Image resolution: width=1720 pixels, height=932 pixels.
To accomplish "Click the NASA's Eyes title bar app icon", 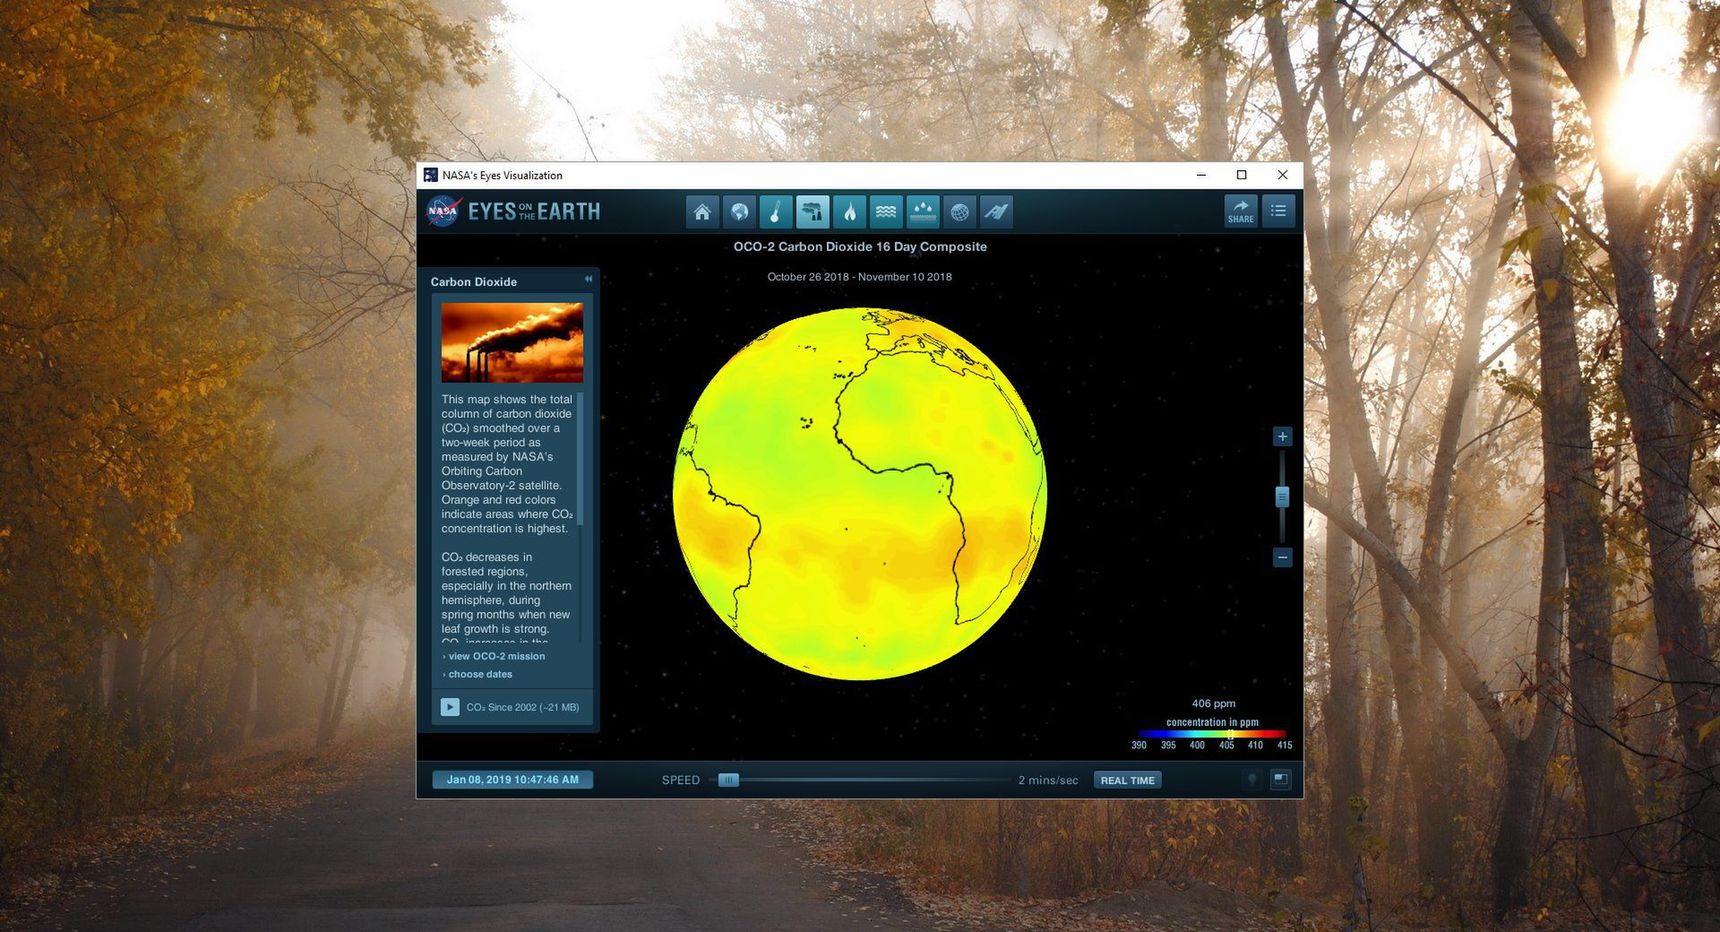I will [430, 175].
